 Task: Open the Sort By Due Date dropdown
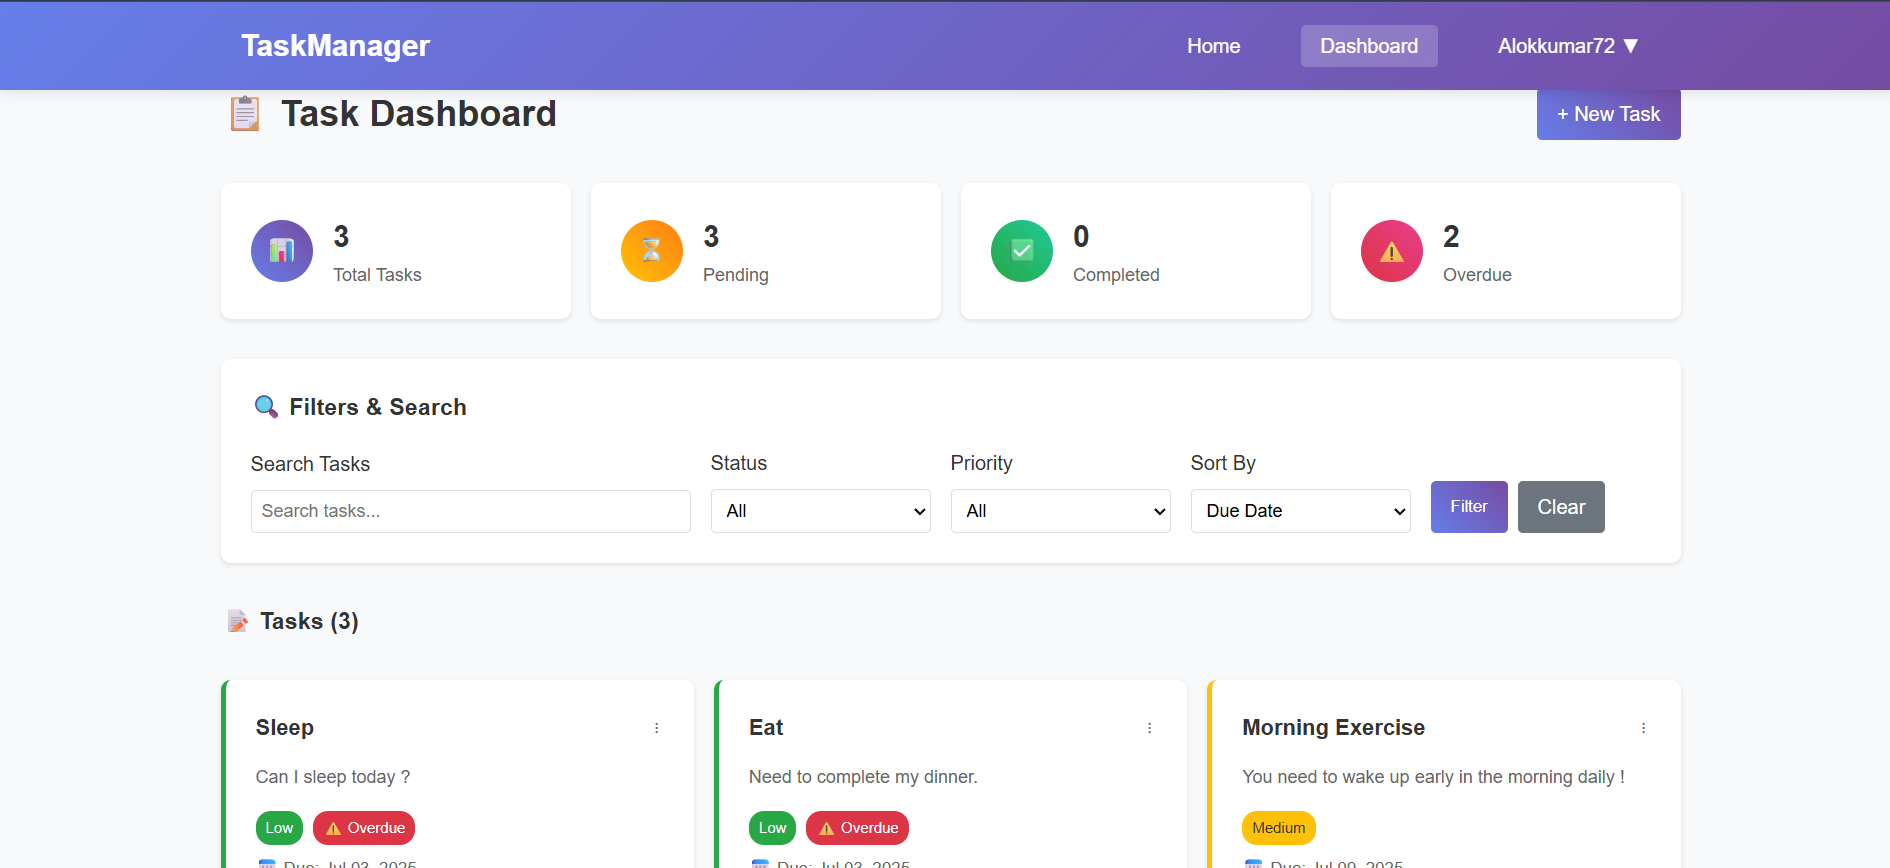pyautogui.click(x=1300, y=511)
